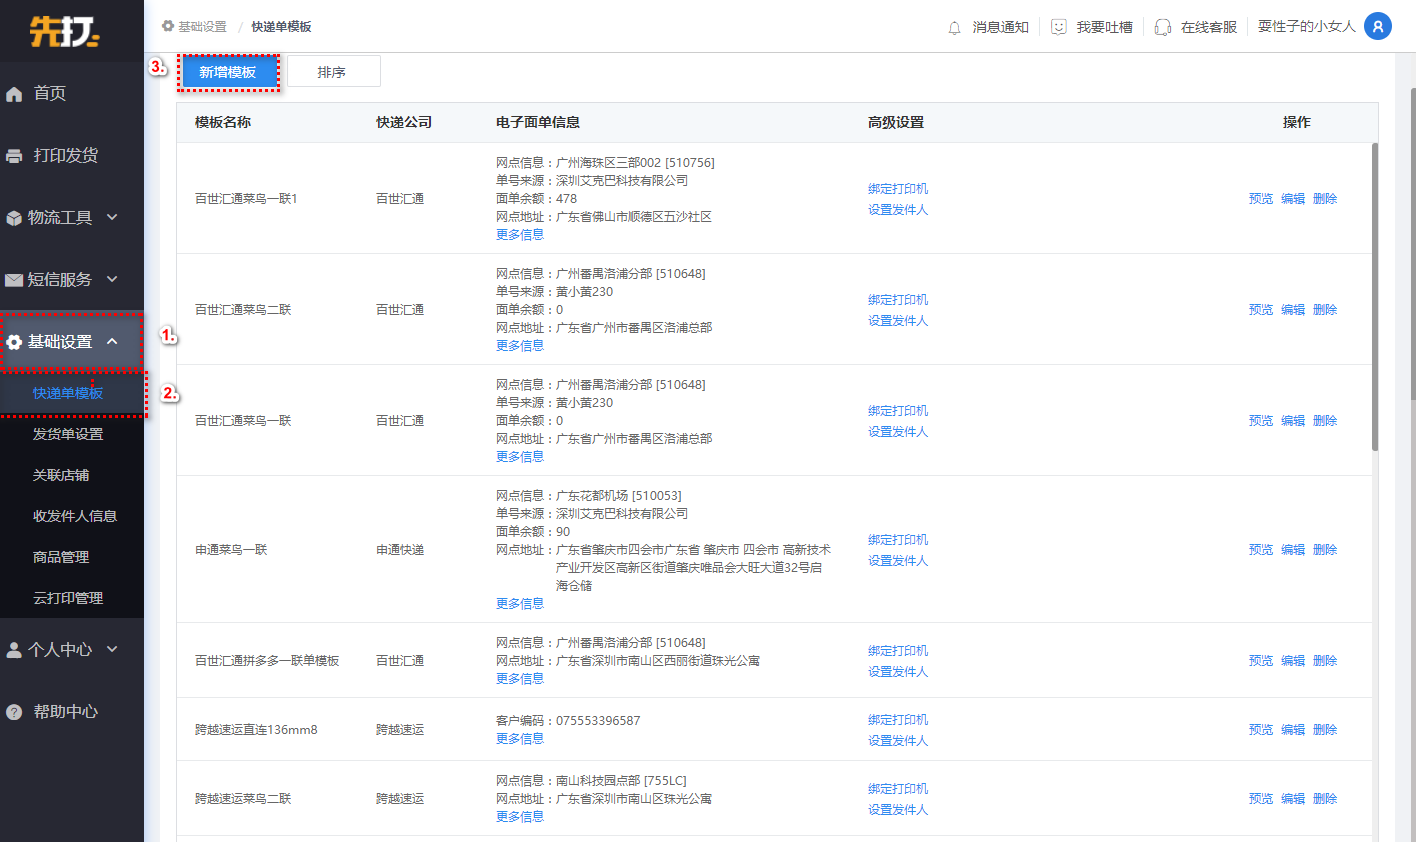Expand the 短信服务 menu chevron
1416x842 pixels.
click(x=112, y=279)
